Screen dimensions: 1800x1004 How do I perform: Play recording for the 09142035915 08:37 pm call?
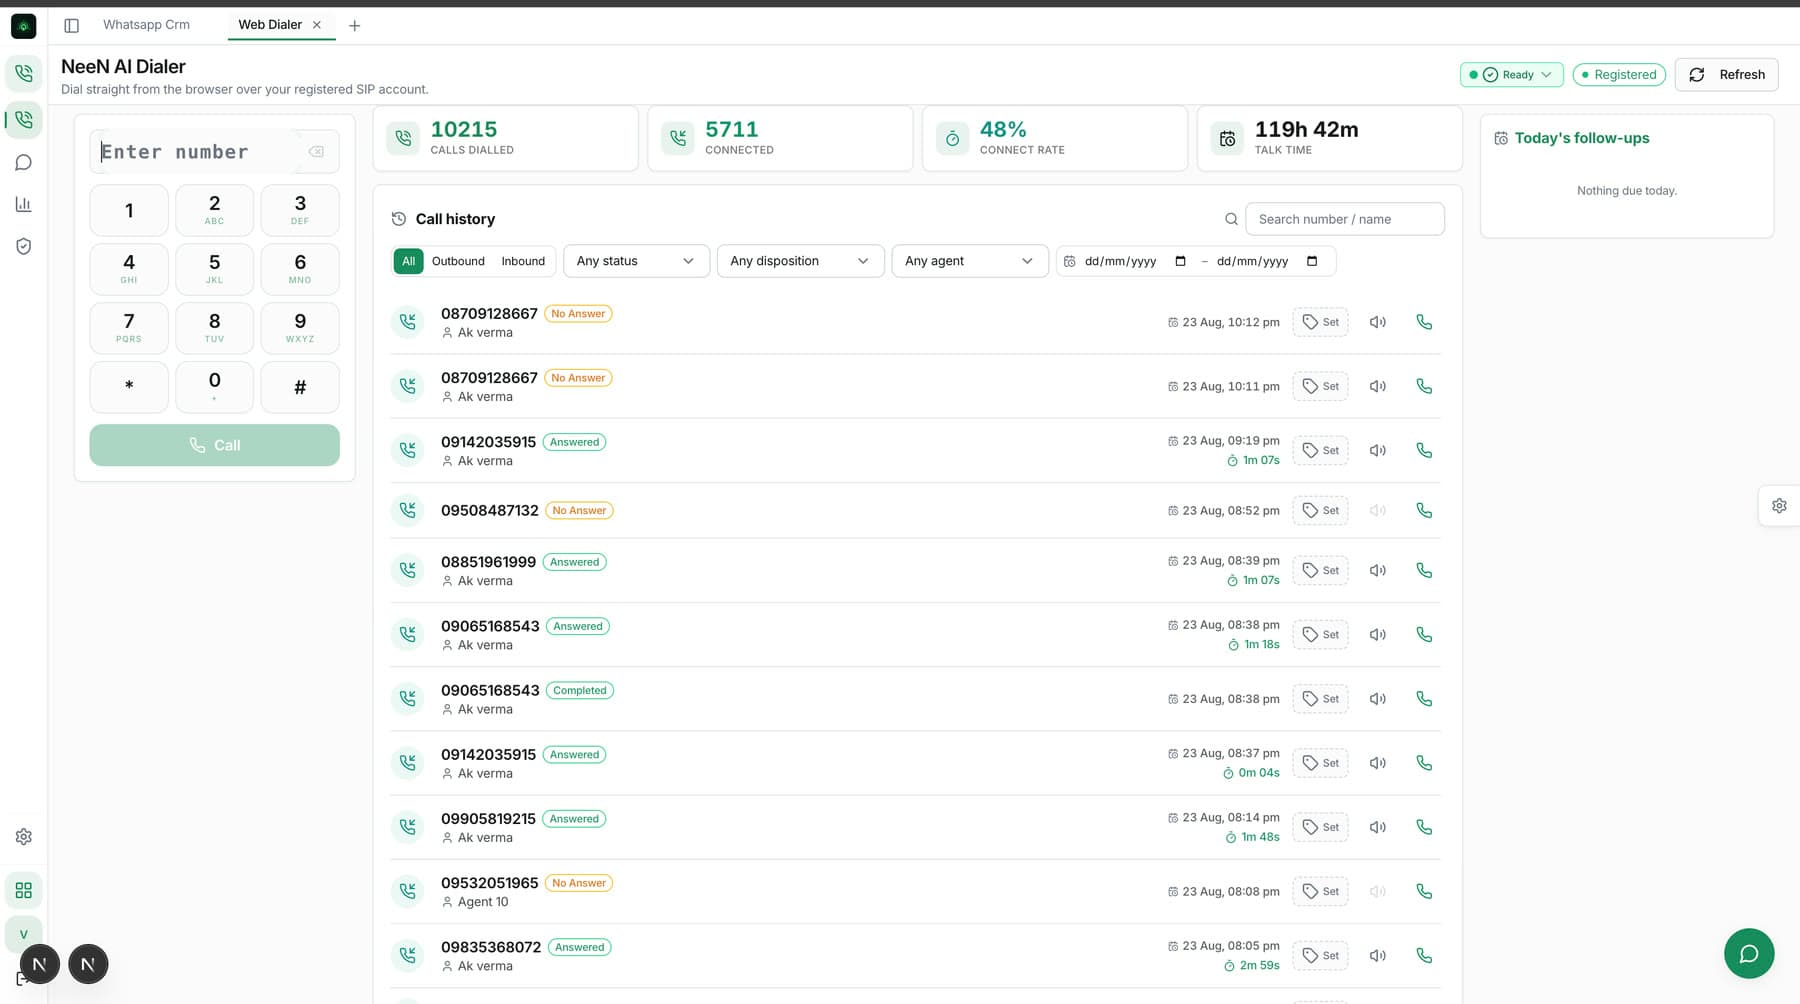pyautogui.click(x=1378, y=763)
